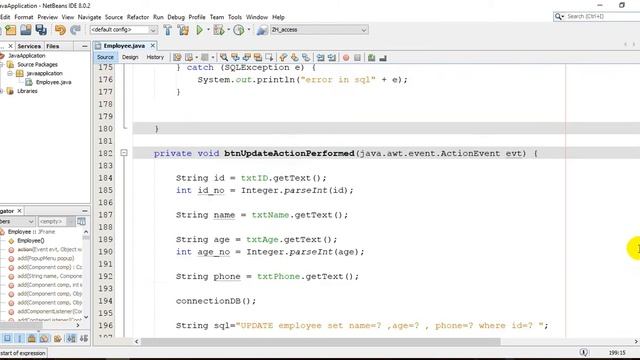640x360 pixels.
Task: Open the Navigate menu
Action: pos(89,17)
